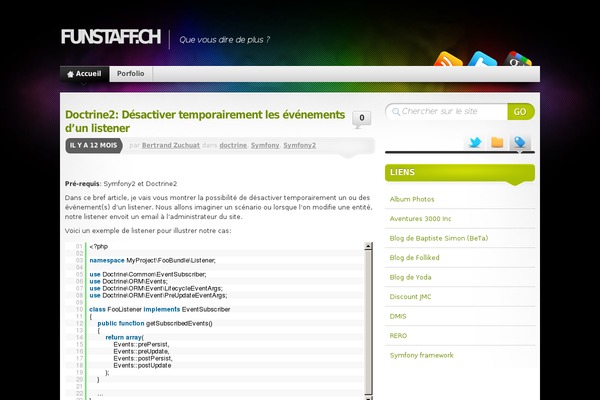View author Bertrand Zuchuat's posts

coord(171,145)
